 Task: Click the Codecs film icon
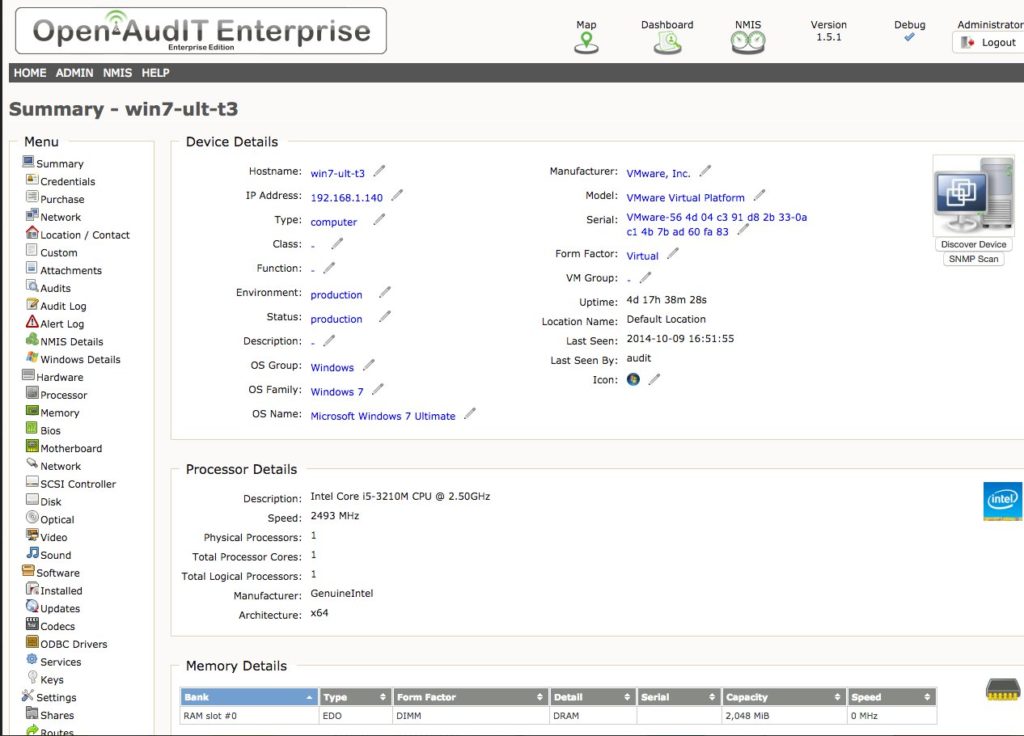click(x=32, y=624)
